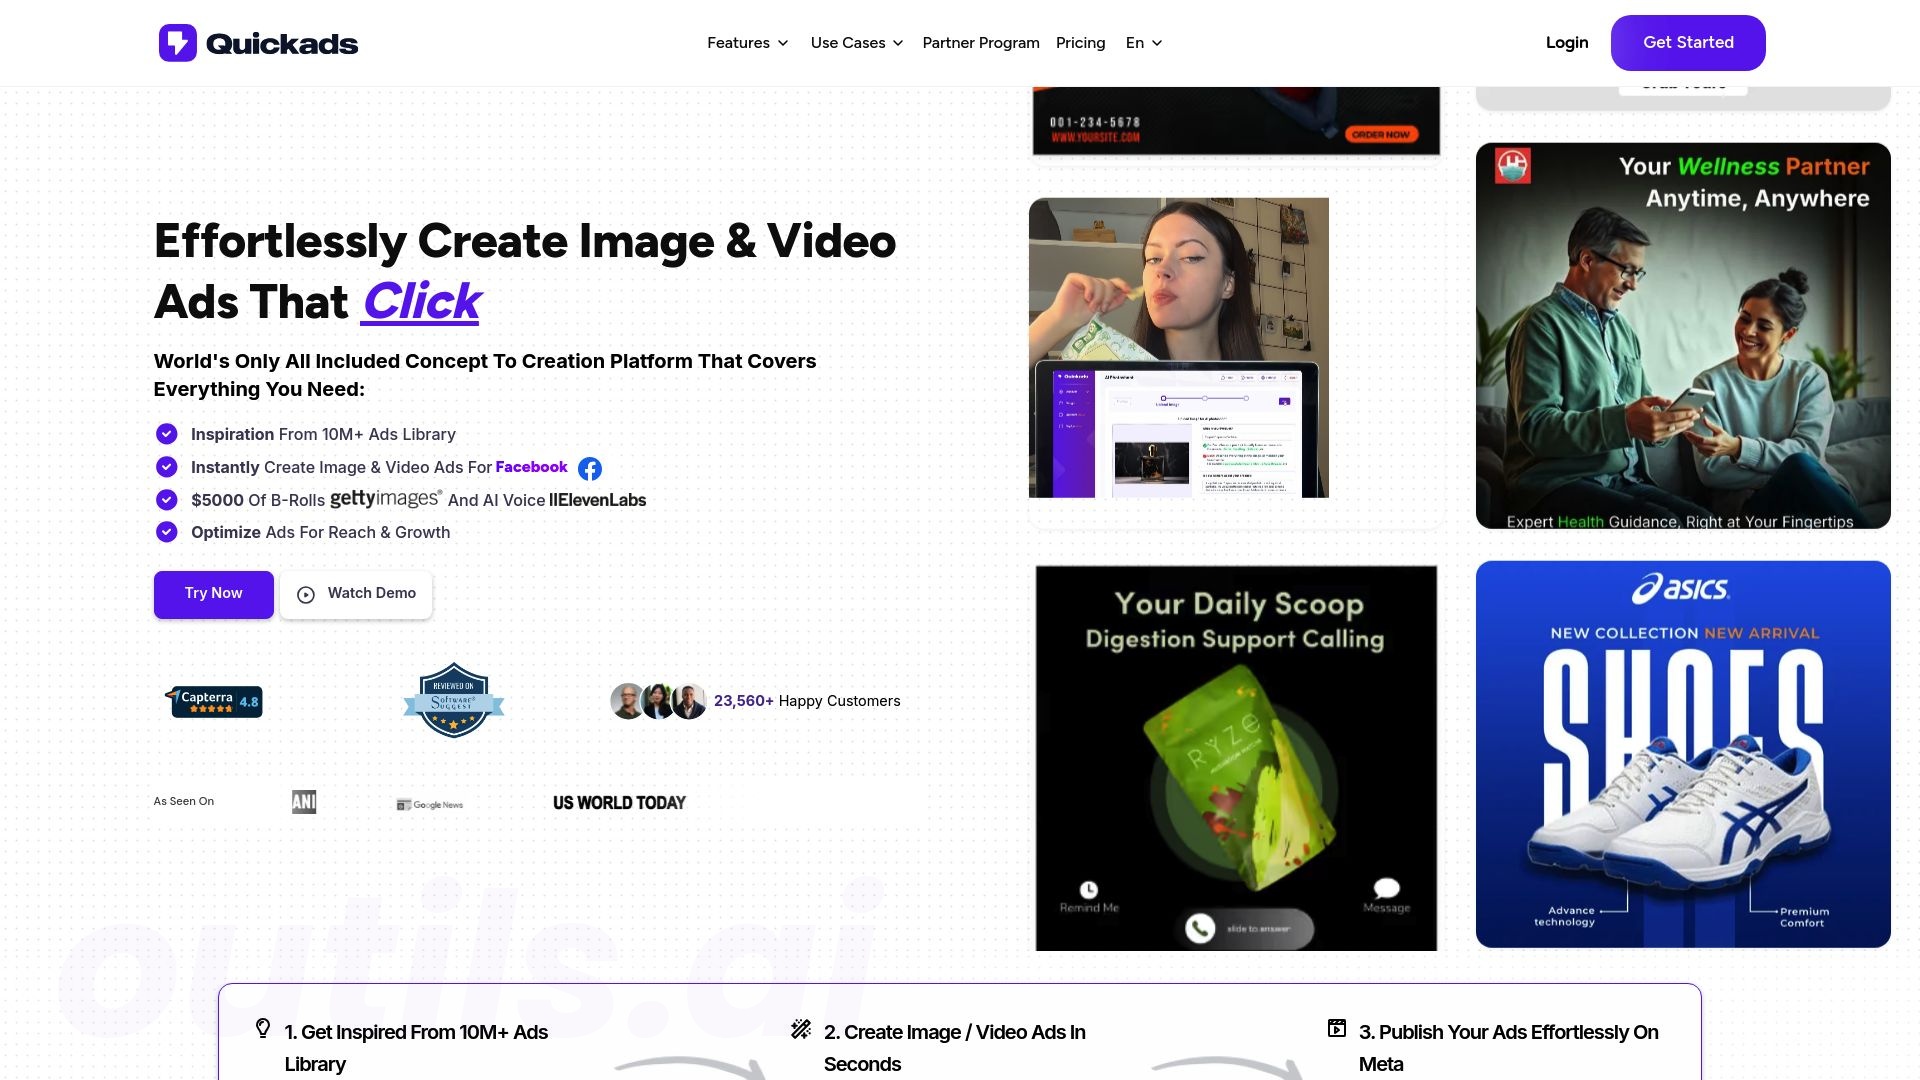
Task: Click the slide to answer control
Action: pyautogui.click(x=1250, y=928)
